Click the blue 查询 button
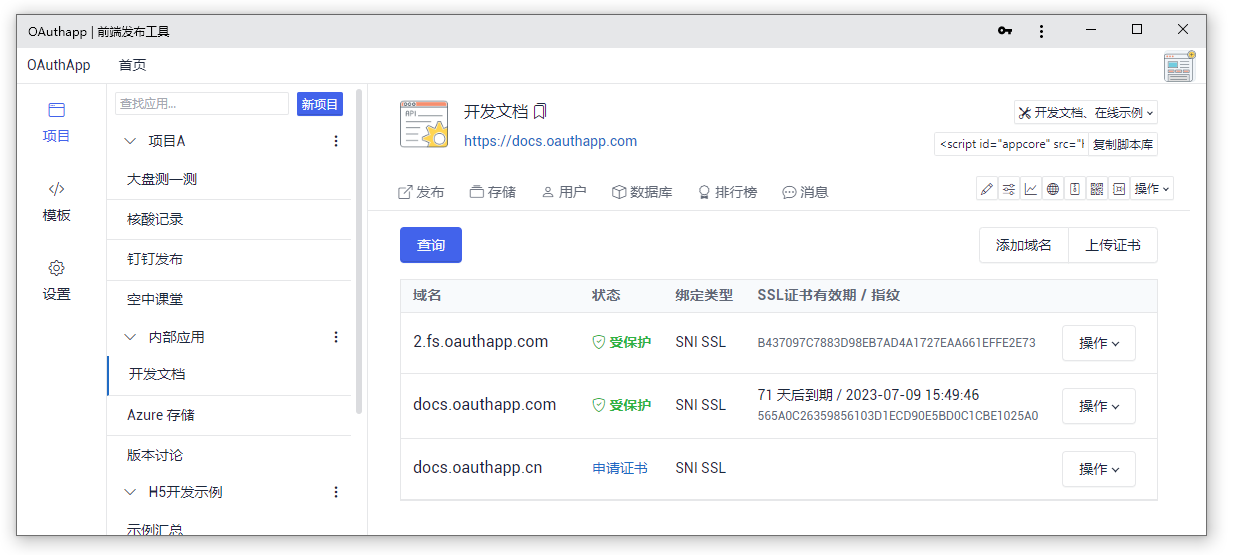Image resolution: width=1233 pixels, height=555 pixels. [431, 245]
